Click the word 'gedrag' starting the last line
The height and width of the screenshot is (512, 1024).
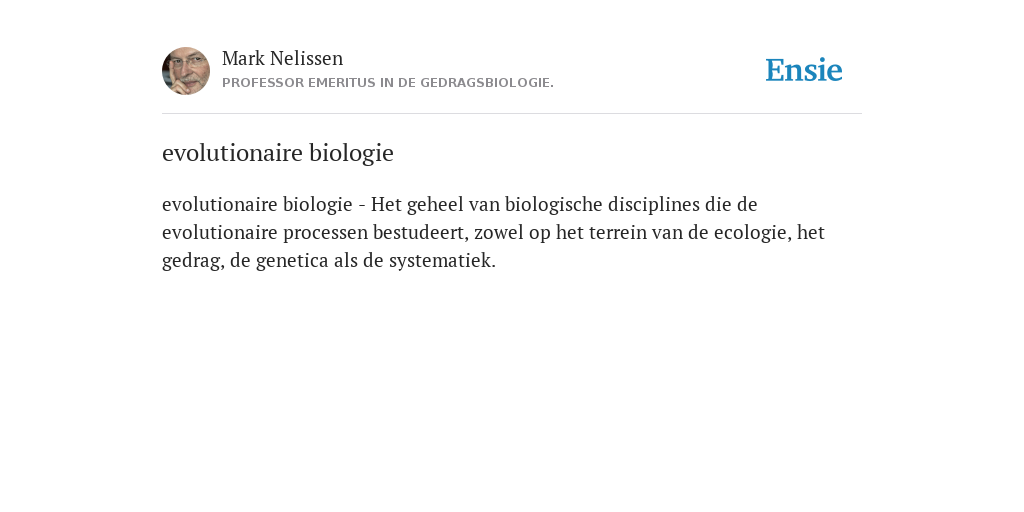(x=190, y=261)
